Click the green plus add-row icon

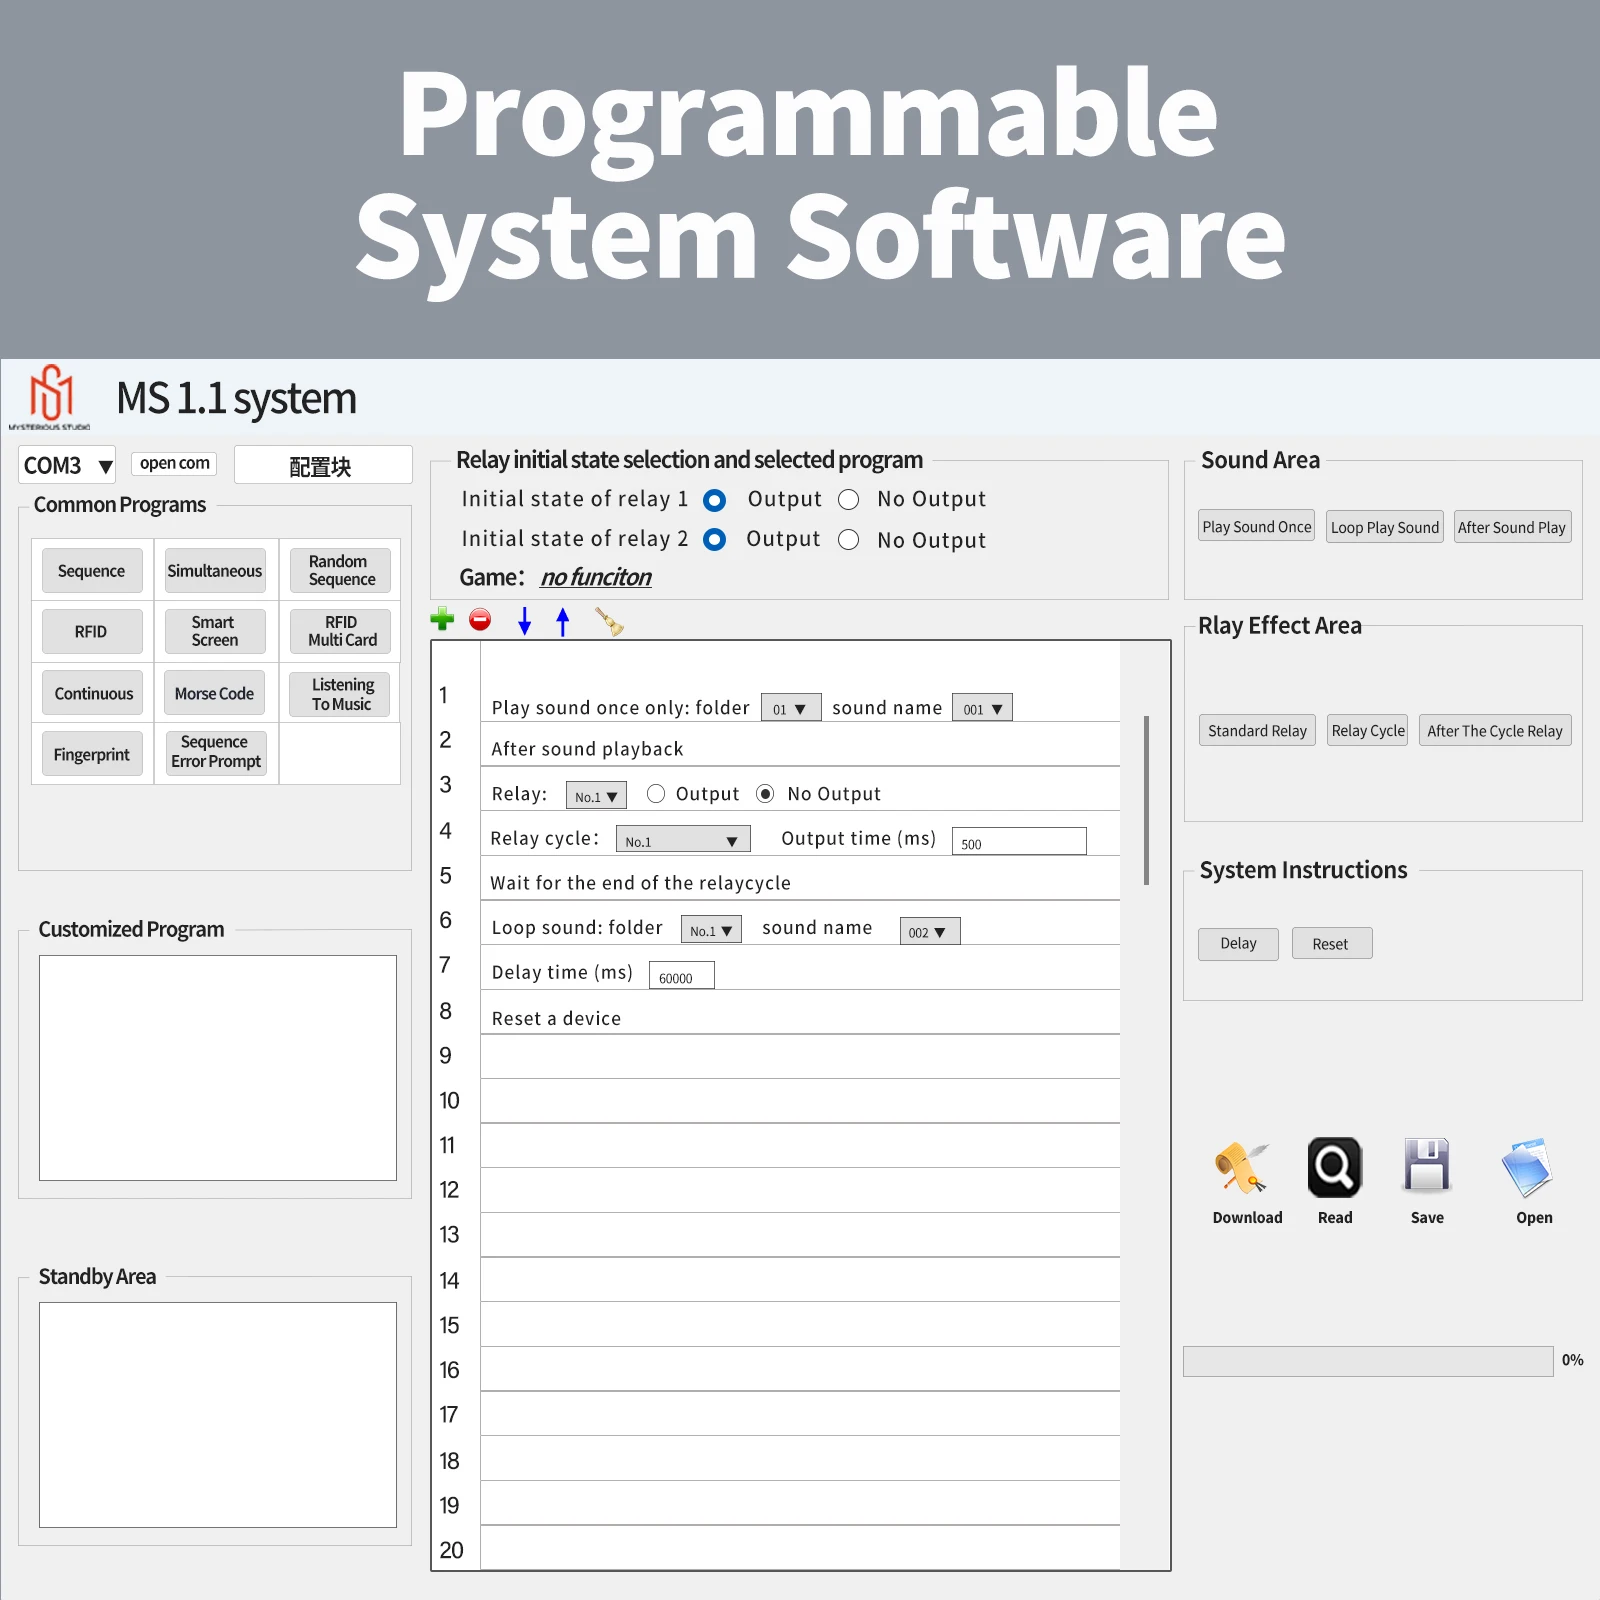442,620
